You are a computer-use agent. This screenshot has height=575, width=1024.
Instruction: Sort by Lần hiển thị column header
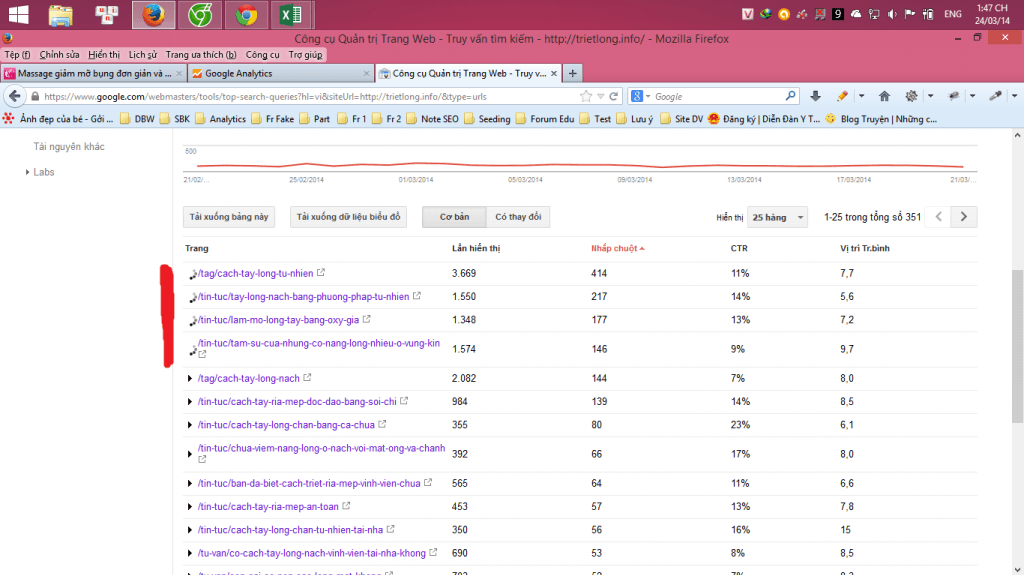(476, 248)
